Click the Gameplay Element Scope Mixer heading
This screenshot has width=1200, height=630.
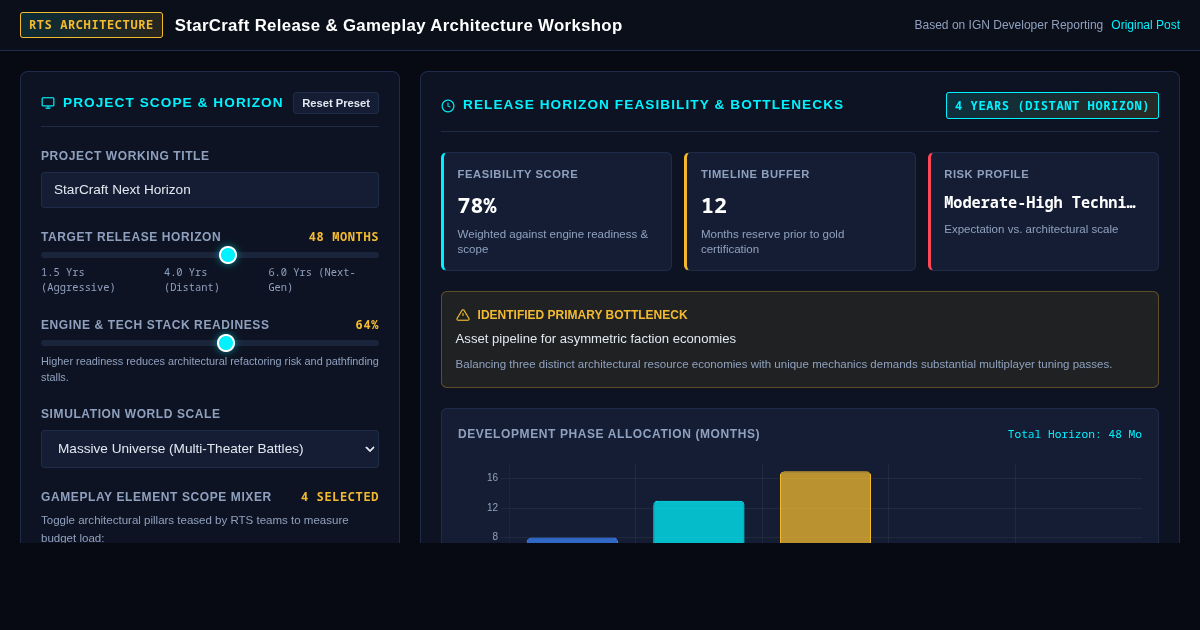point(156,497)
